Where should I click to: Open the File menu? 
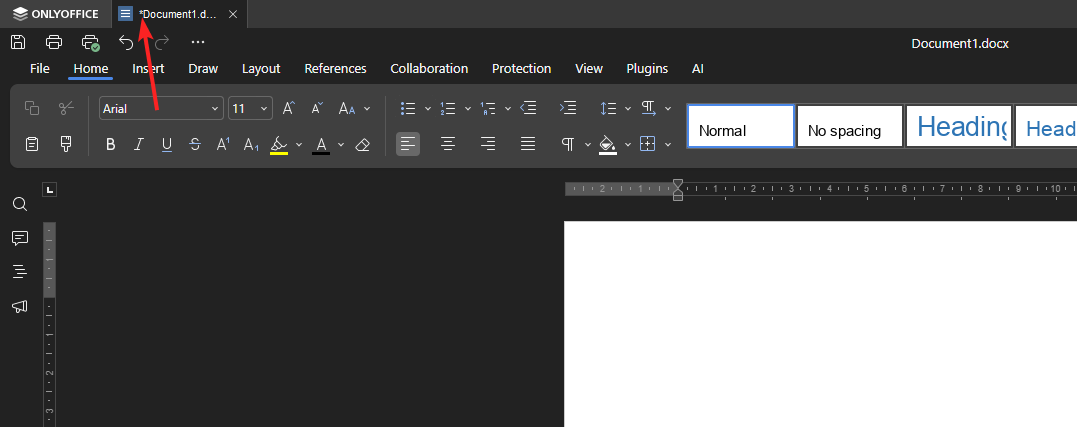point(40,69)
